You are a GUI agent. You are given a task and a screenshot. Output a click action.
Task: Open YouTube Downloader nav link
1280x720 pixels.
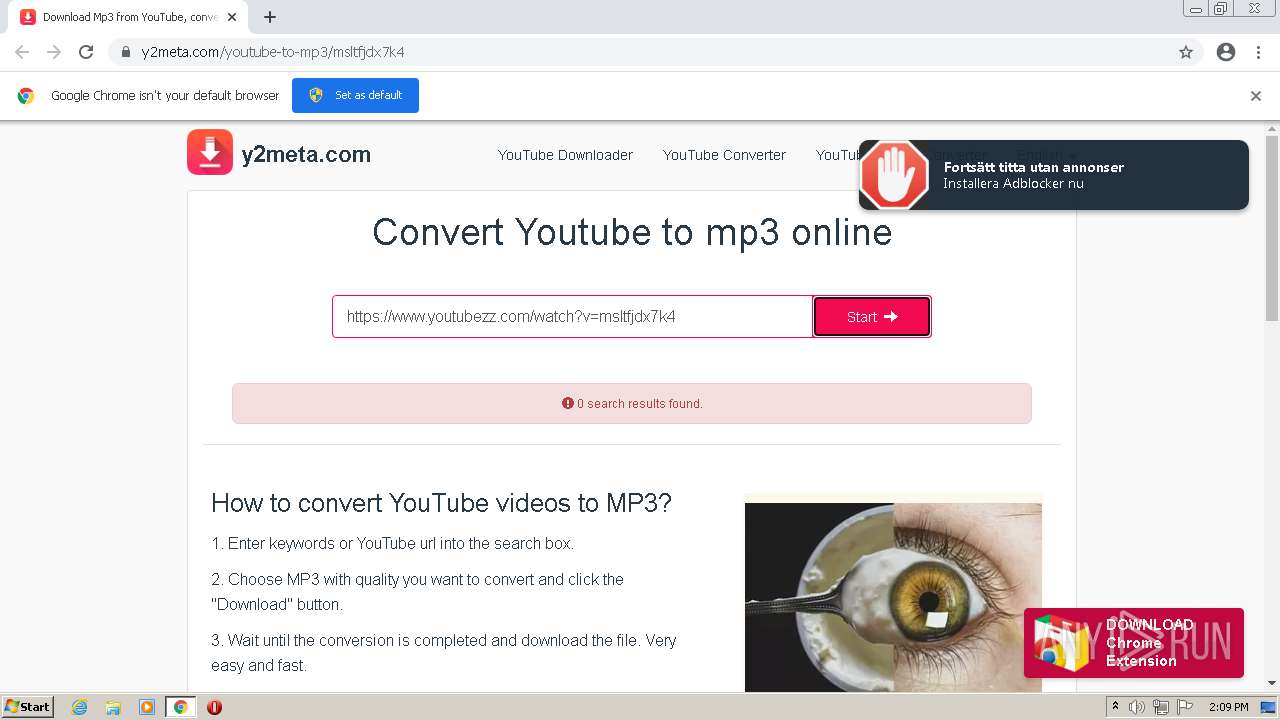tap(565, 155)
